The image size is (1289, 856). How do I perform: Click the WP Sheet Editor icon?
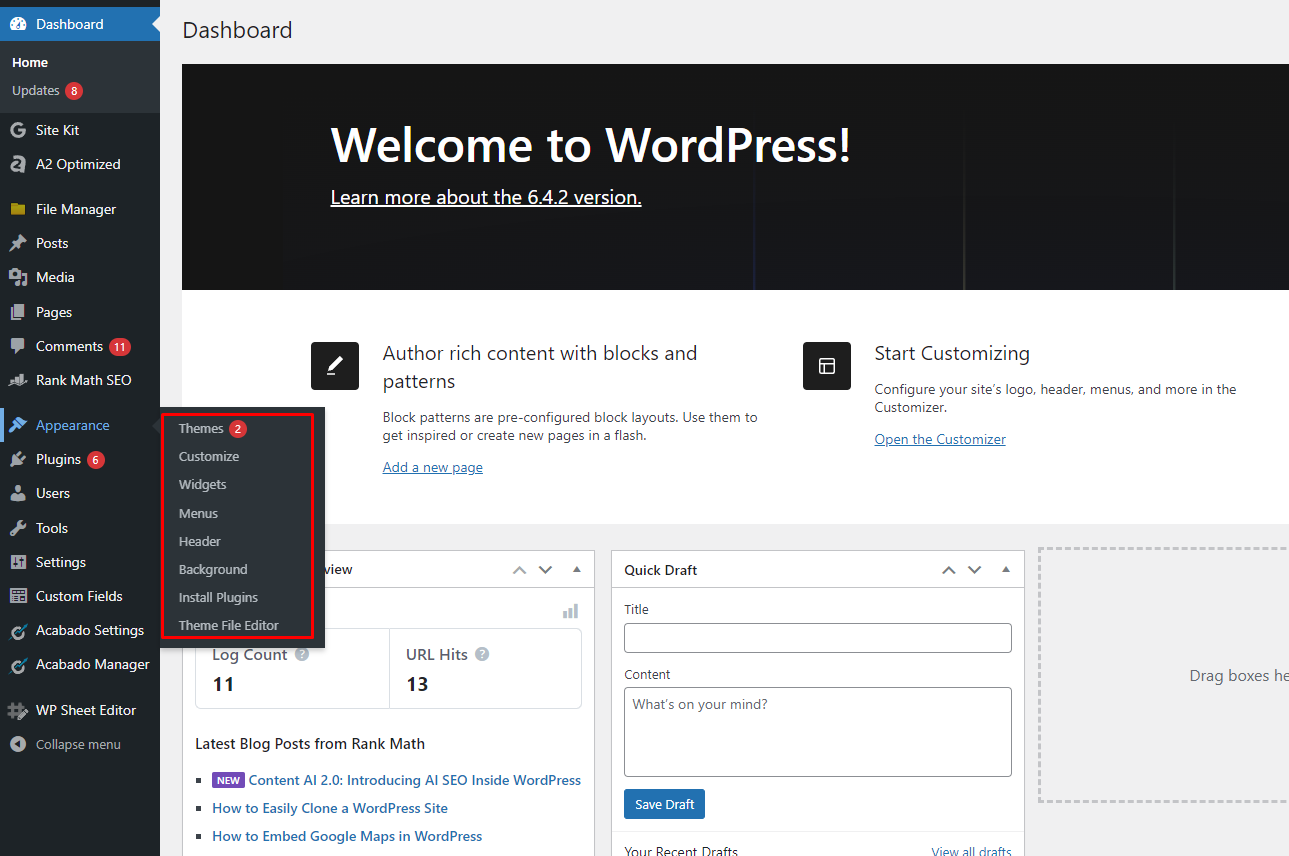click(x=17, y=710)
